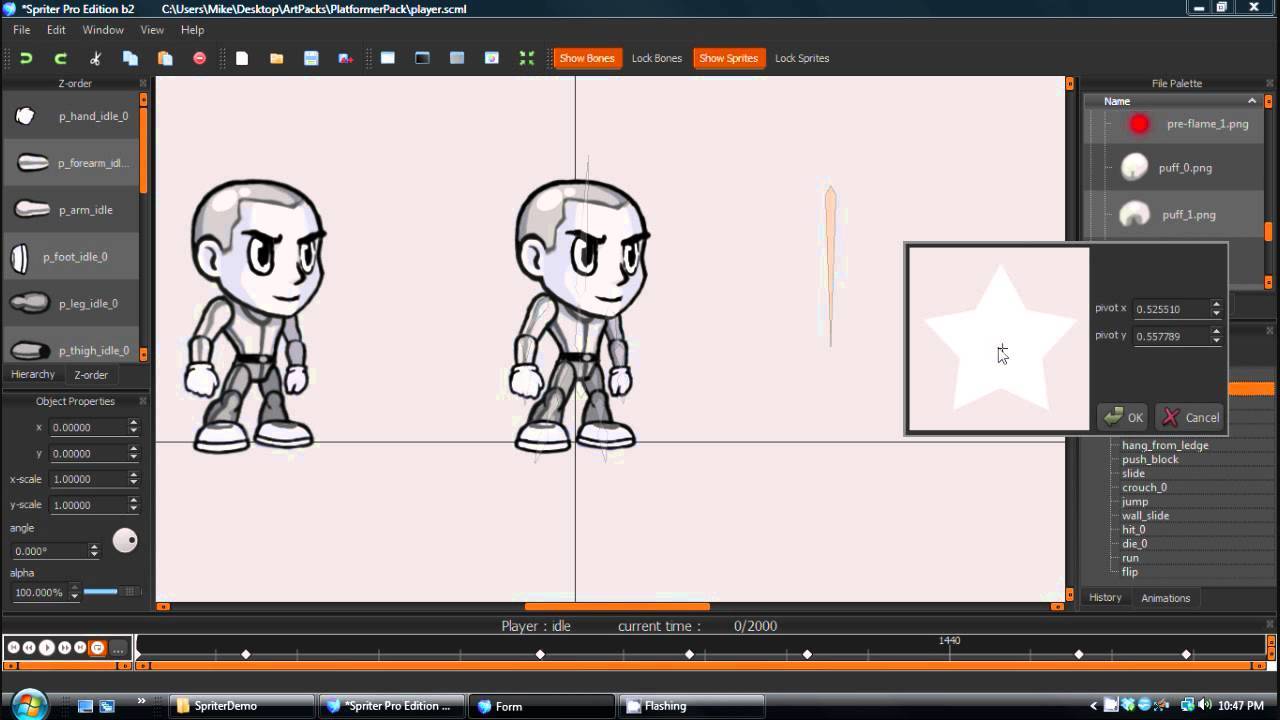Image resolution: width=1280 pixels, height=720 pixels.
Task: Click the angle dial in Object Properties
Action: (125, 540)
